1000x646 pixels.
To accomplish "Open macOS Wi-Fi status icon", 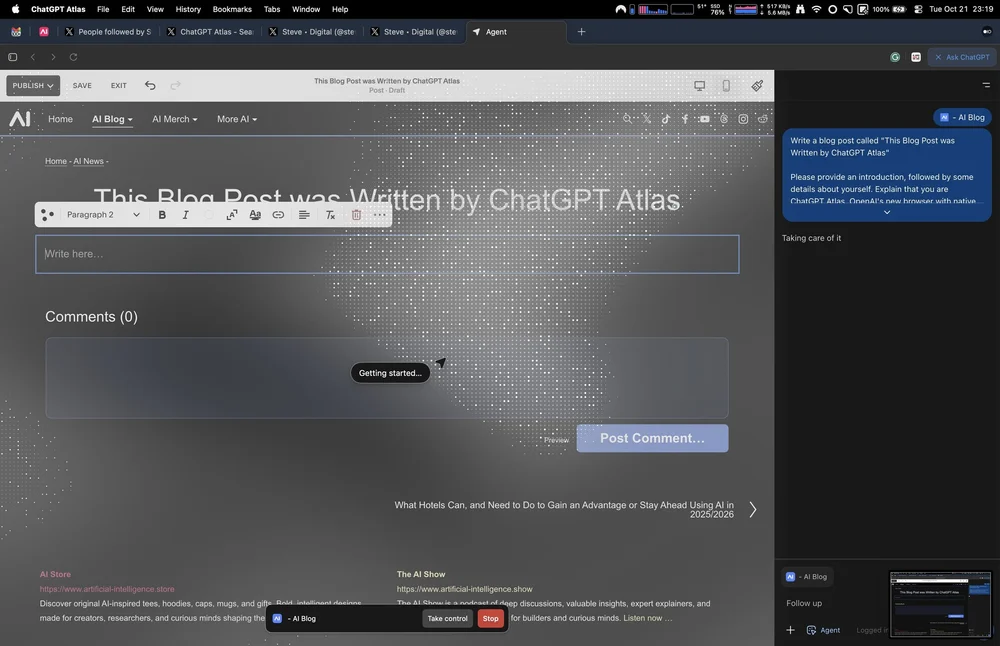I will pyautogui.click(x=816, y=9).
